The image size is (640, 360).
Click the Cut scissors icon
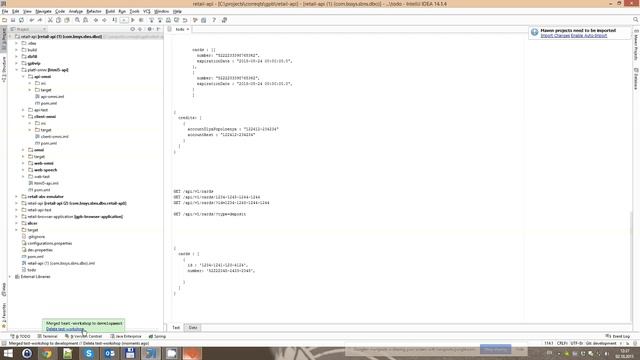point(50,20)
